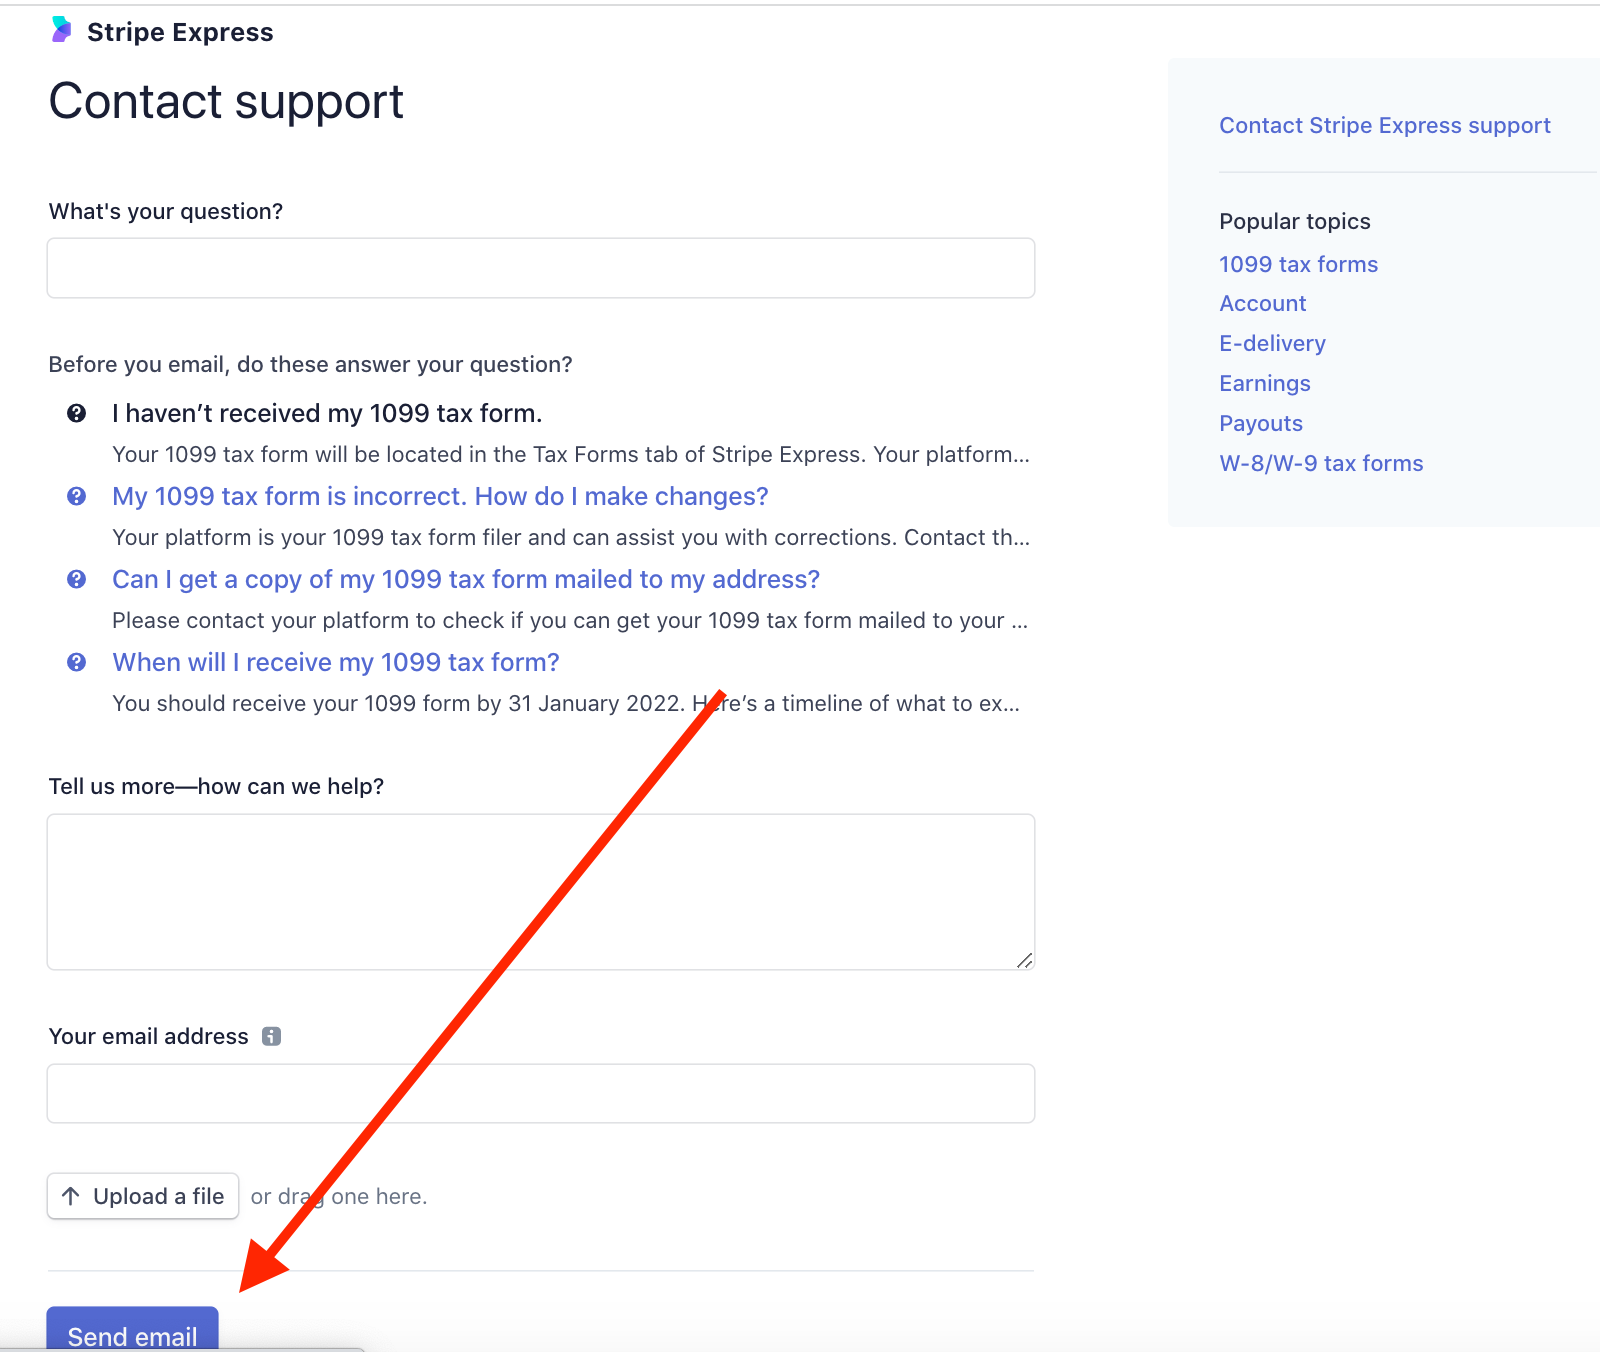Click the question icon beside 'Can I get a copy'
This screenshot has height=1352, width=1600.
coord(76,579)
